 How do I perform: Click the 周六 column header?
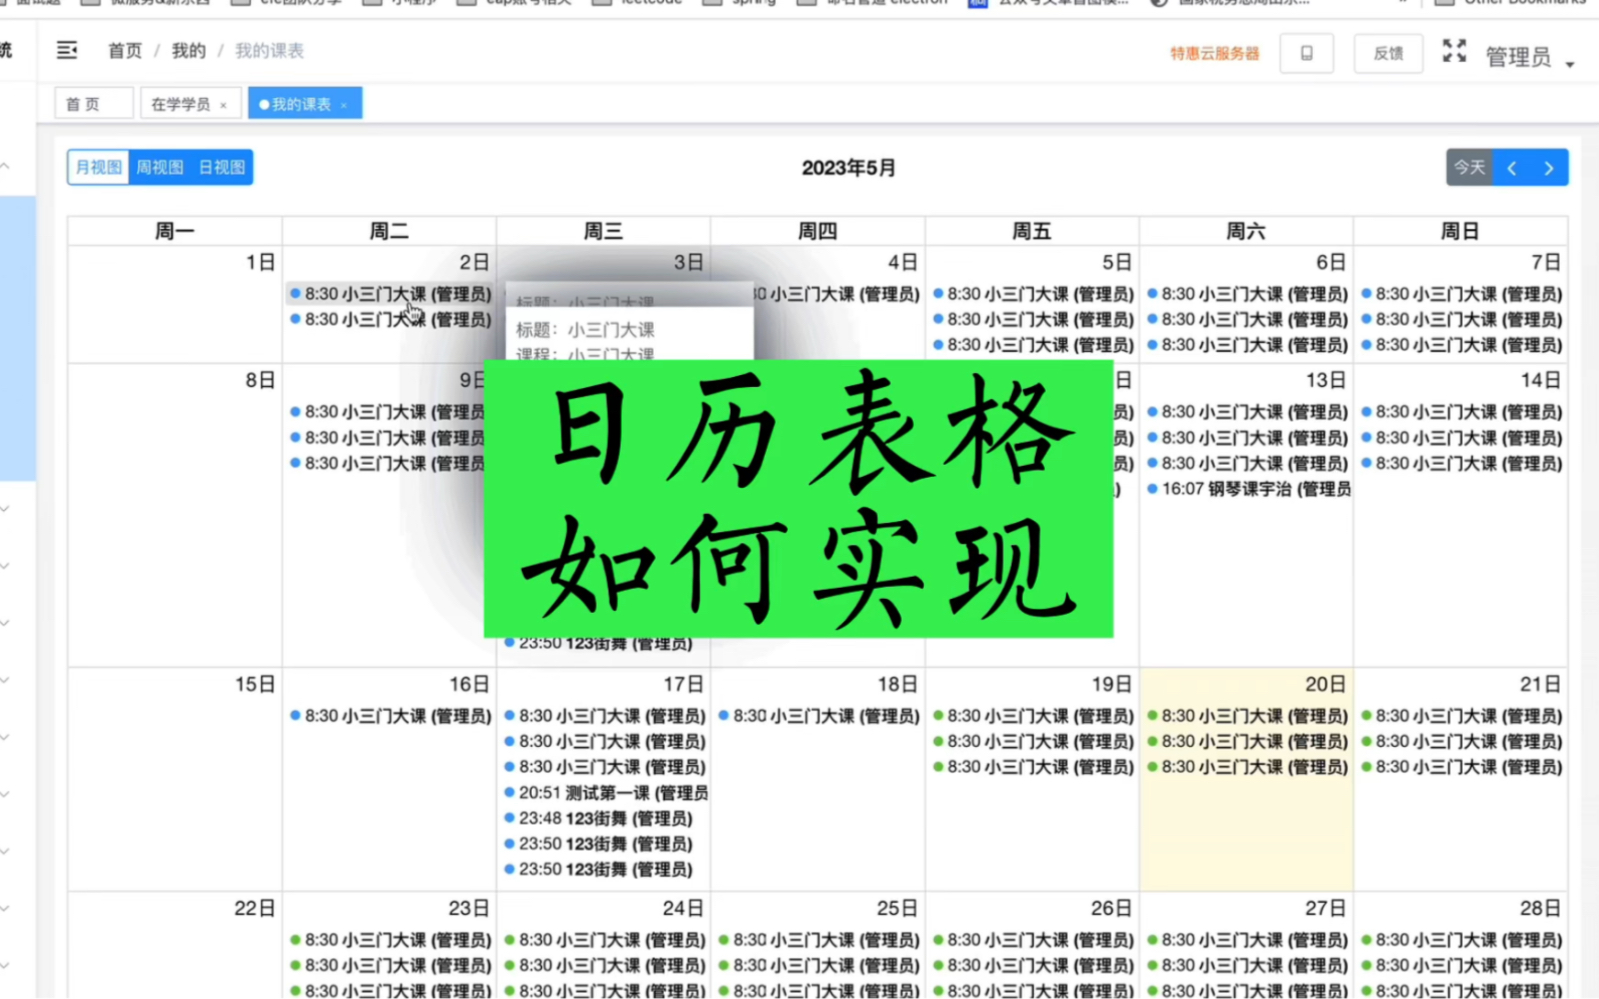(1246, 231)
